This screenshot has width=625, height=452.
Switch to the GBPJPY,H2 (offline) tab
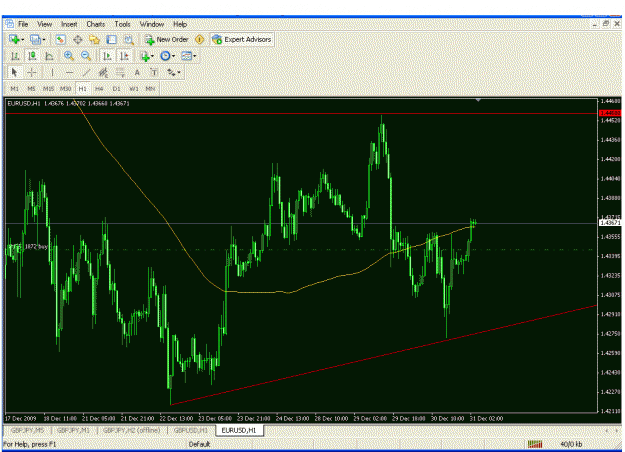click(x=131, y=430)
